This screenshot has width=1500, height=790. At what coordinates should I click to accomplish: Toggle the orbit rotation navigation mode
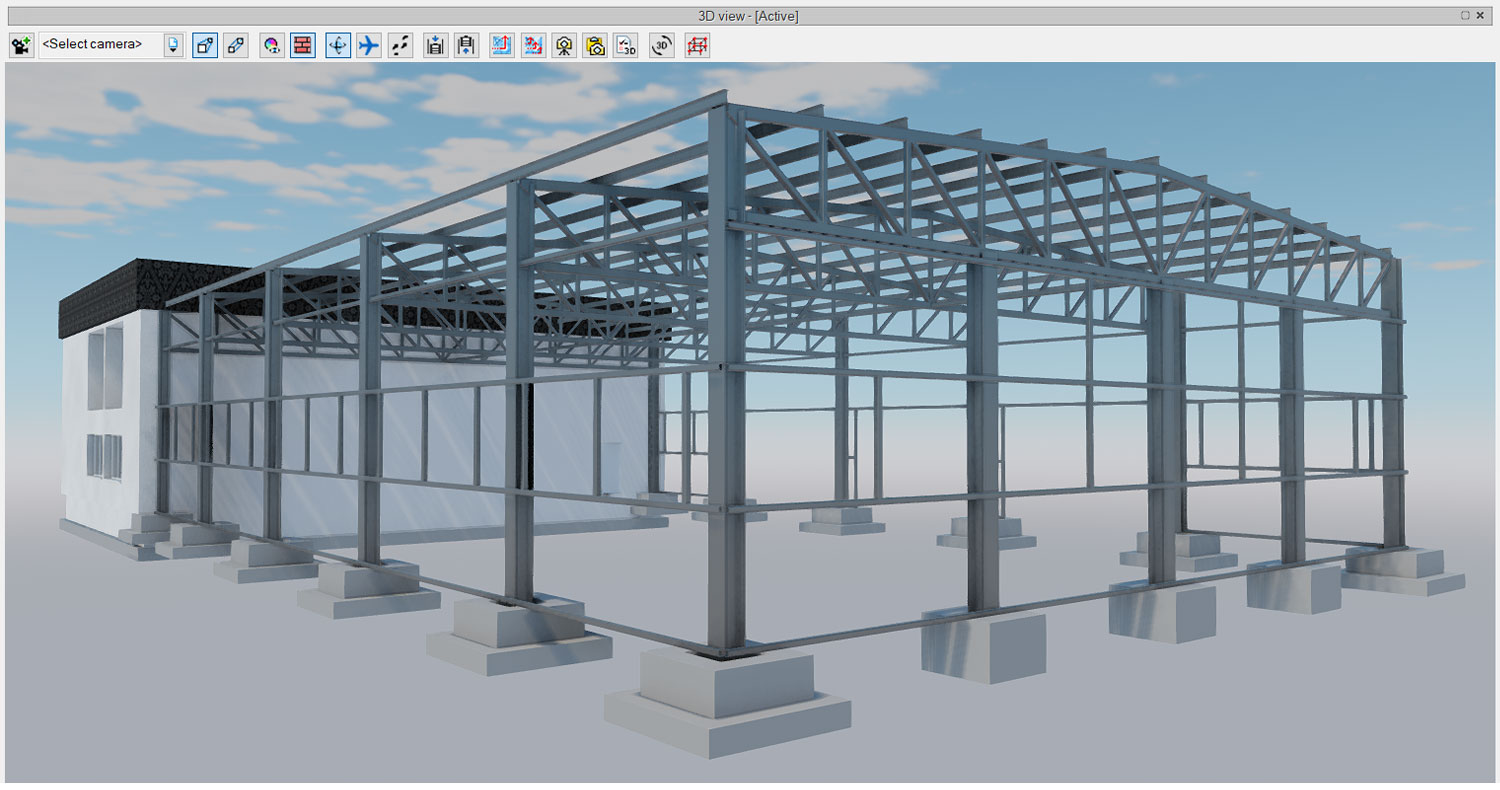(338, 45)
